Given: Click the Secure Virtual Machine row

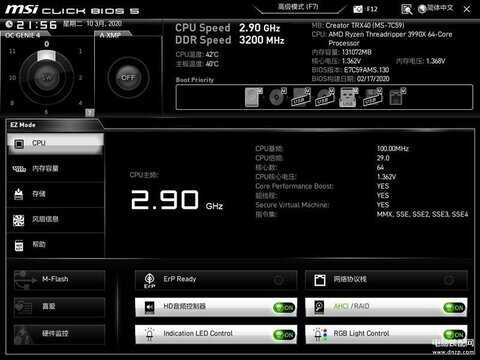Looking at the screenshot, I should (322, 205).
